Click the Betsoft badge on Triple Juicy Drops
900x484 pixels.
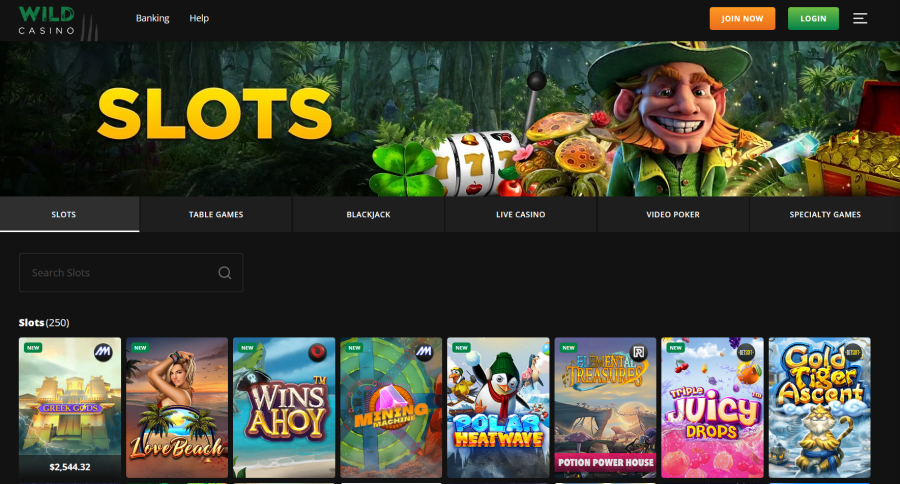tap(746, 352)
